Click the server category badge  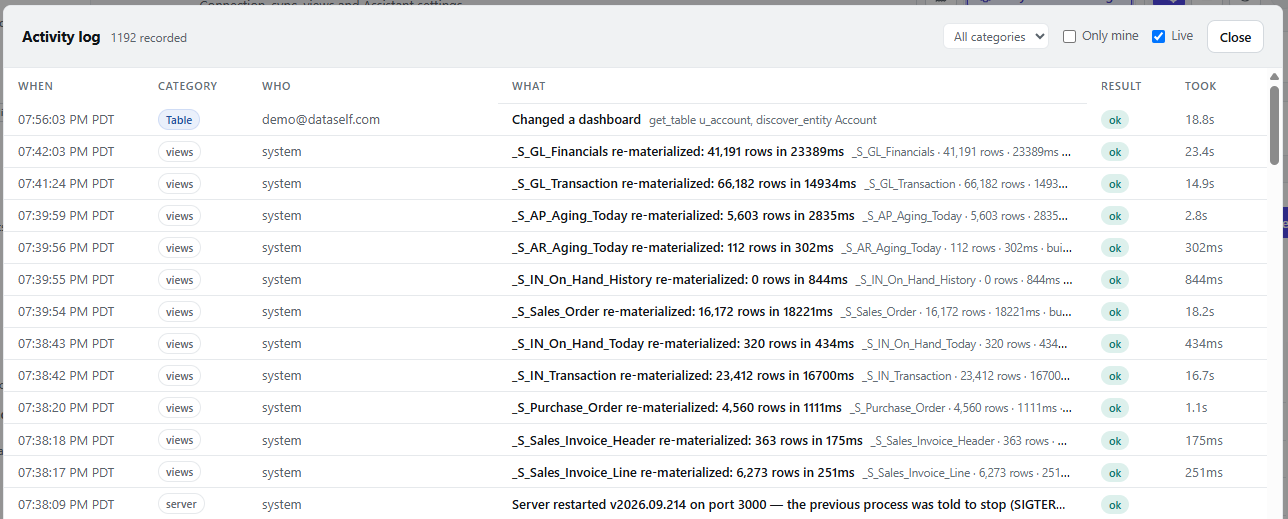(x=181, y=504)
